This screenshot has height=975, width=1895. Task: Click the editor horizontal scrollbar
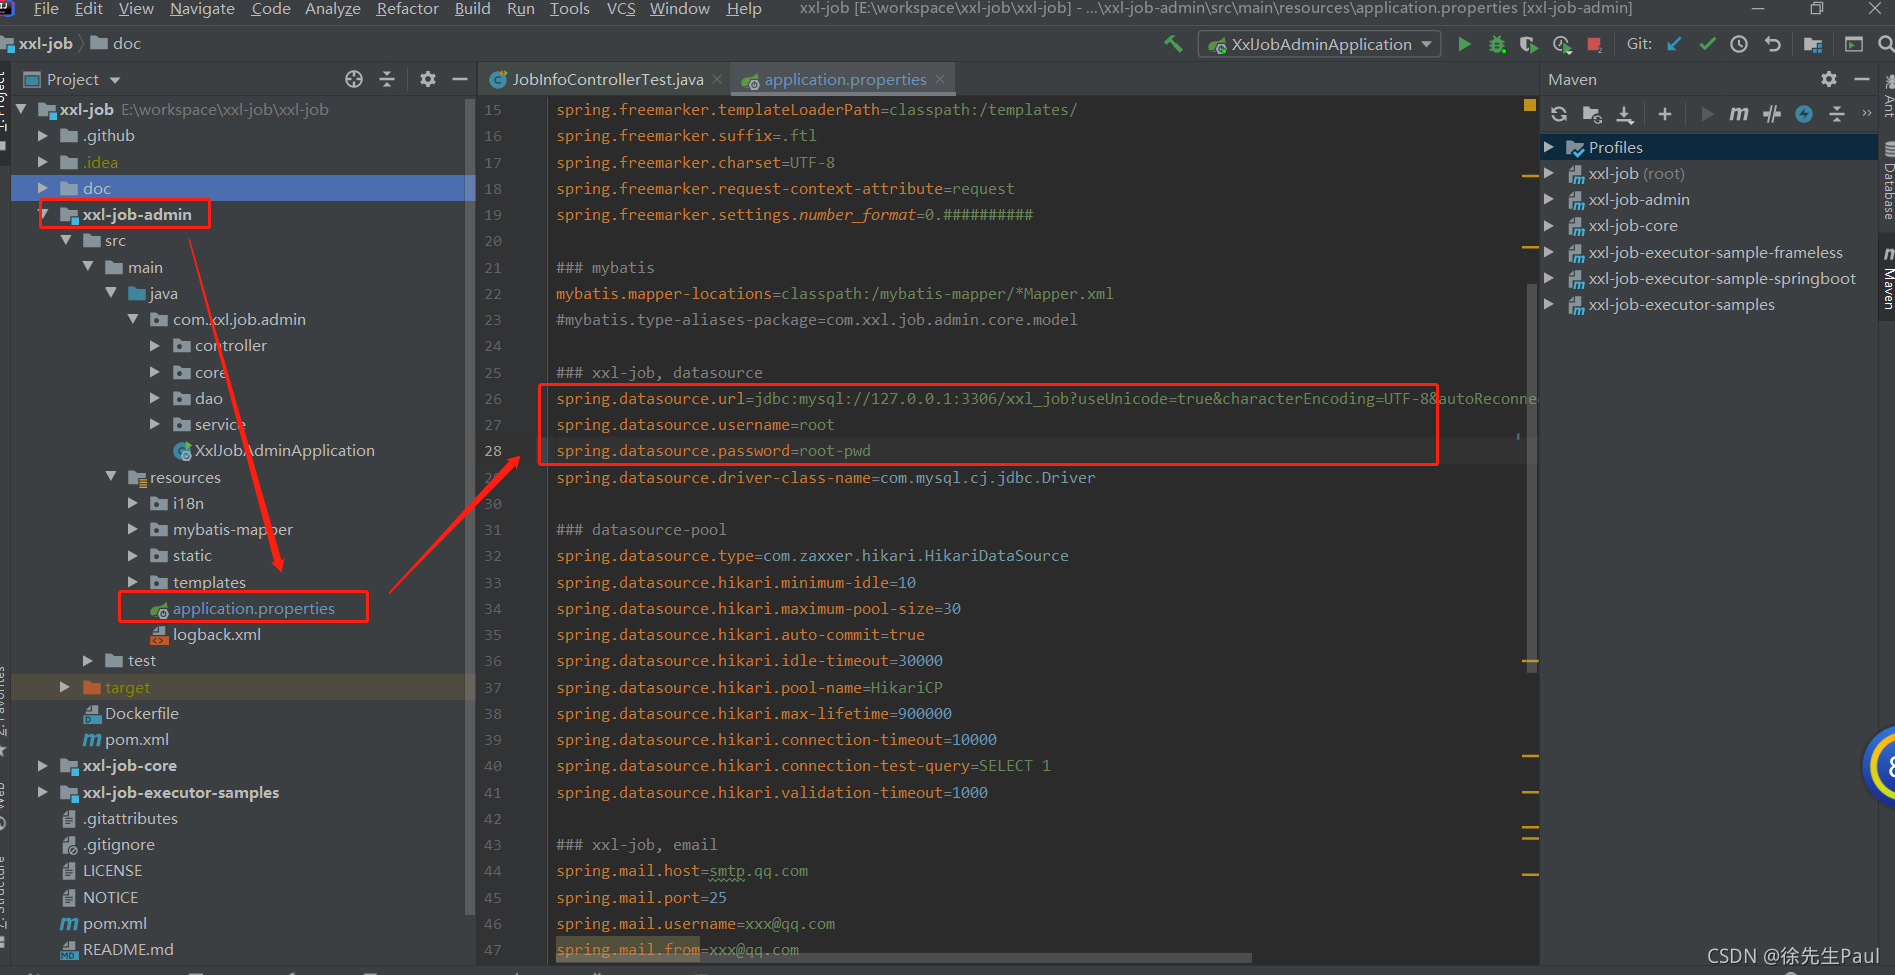pos(904,957)
